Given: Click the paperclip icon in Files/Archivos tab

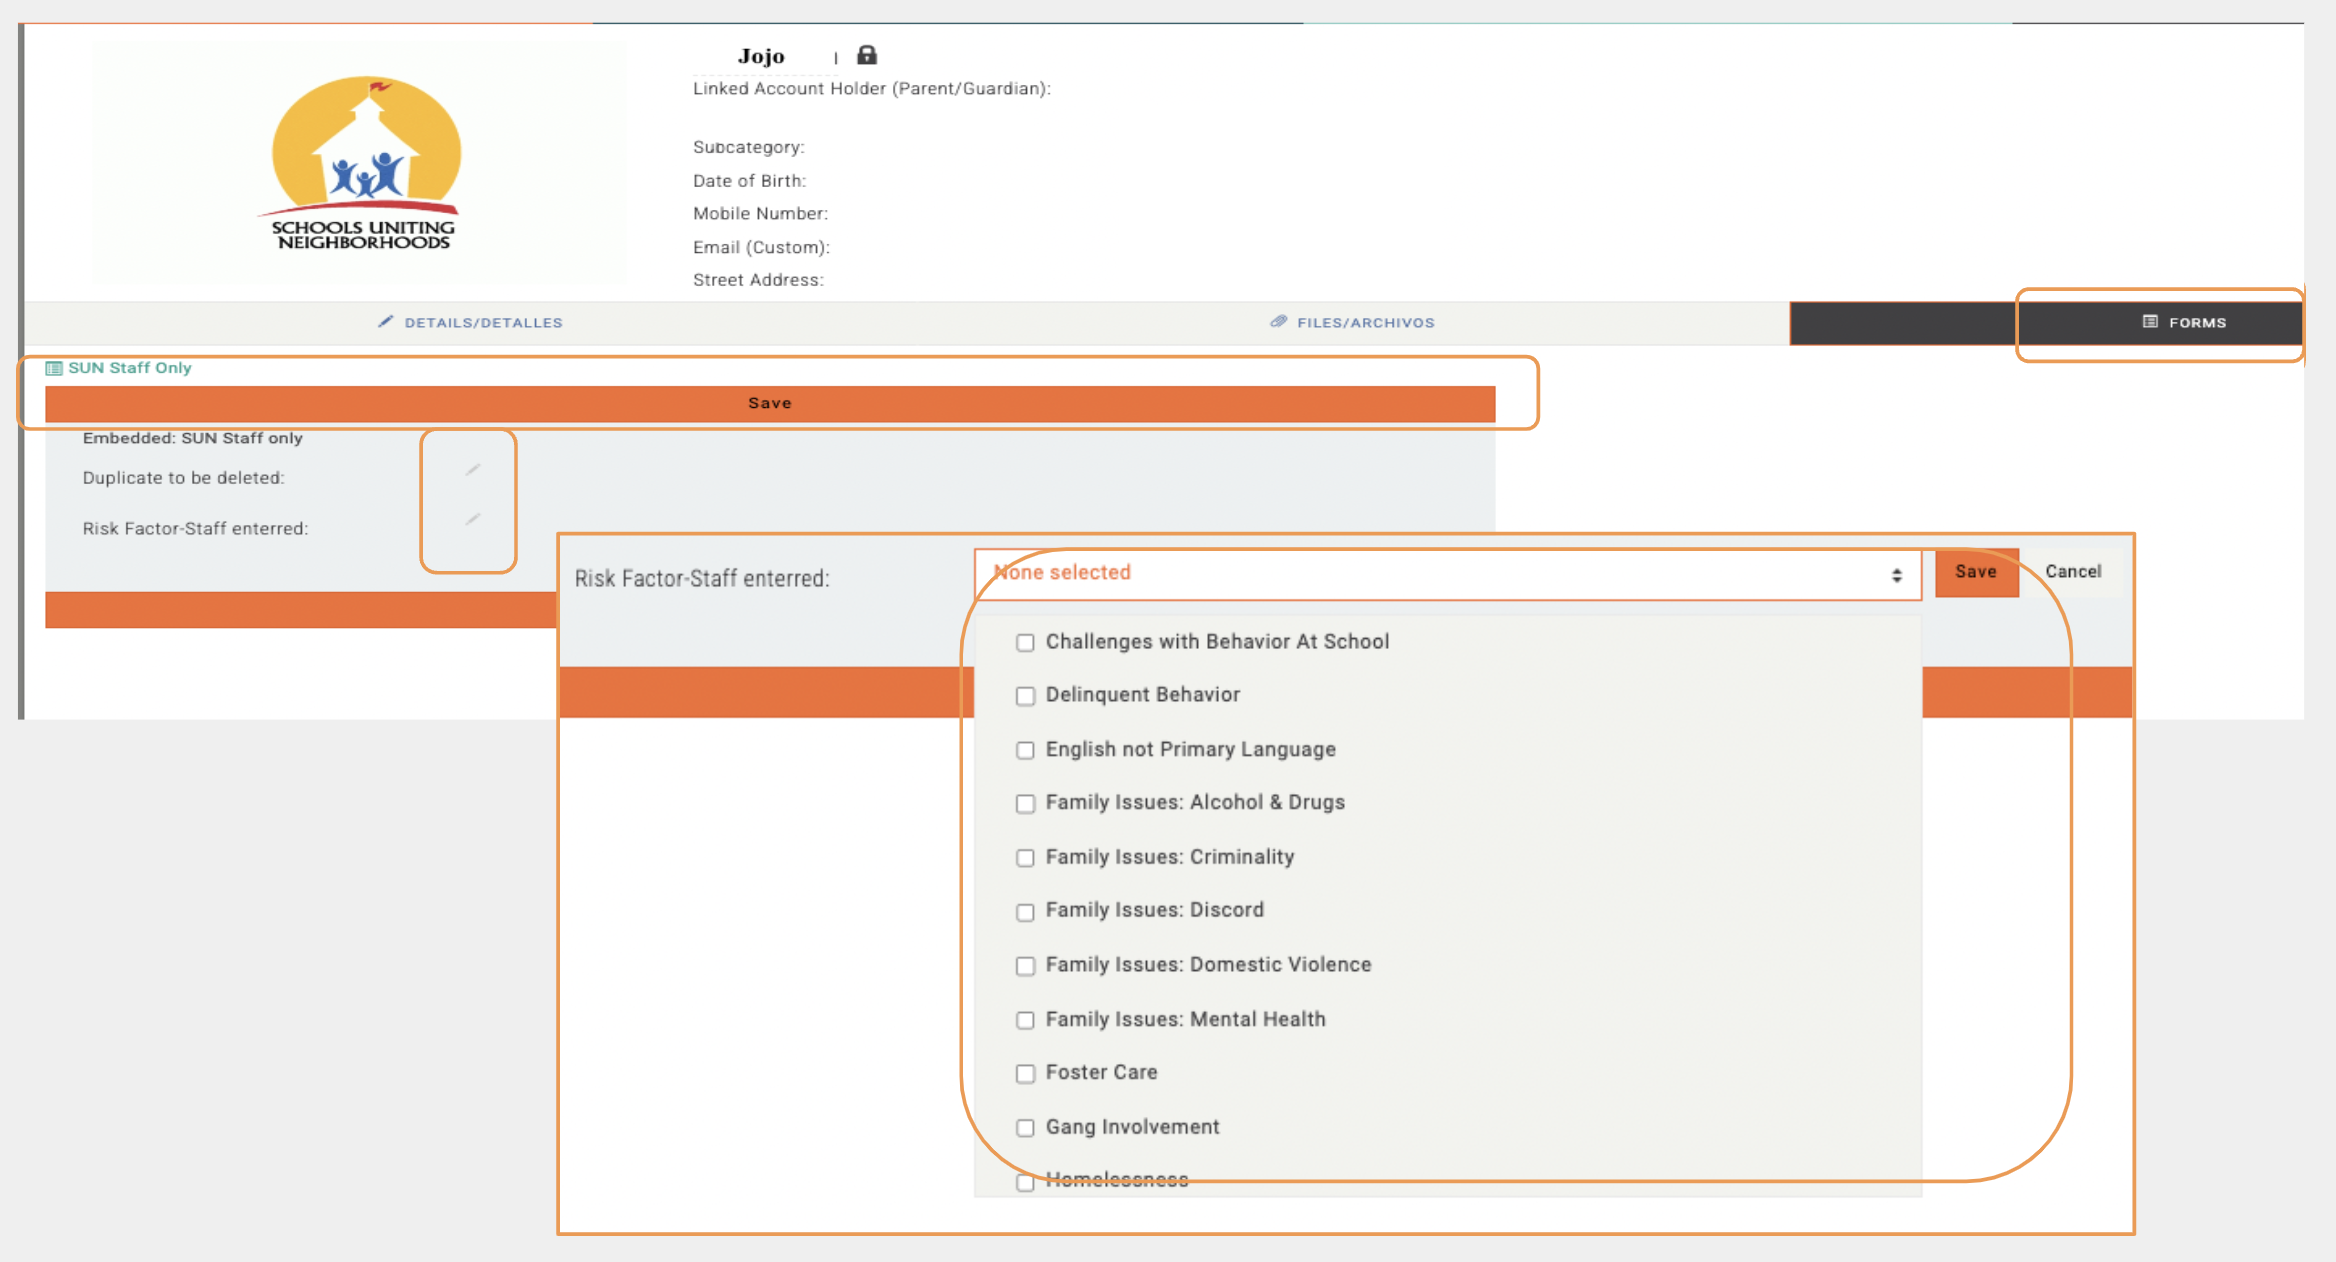Looking at the screenshot, I should point(1278,322).
